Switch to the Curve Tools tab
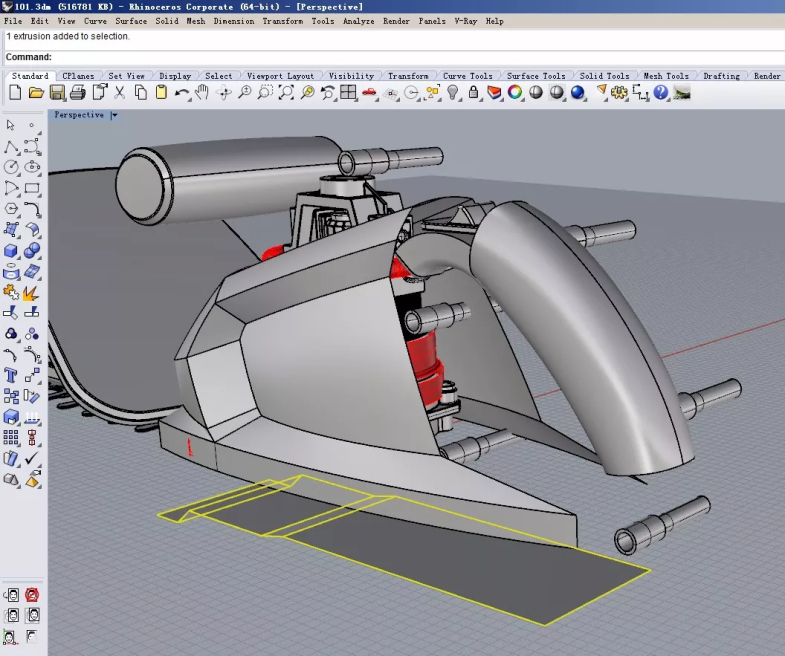Screen dimensions: 785x656 click(x=467, y=76)
